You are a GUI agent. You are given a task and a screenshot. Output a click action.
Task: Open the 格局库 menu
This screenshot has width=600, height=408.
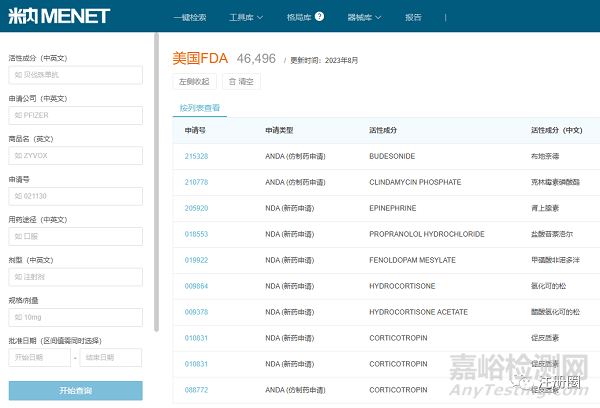[x=298, y=17]
